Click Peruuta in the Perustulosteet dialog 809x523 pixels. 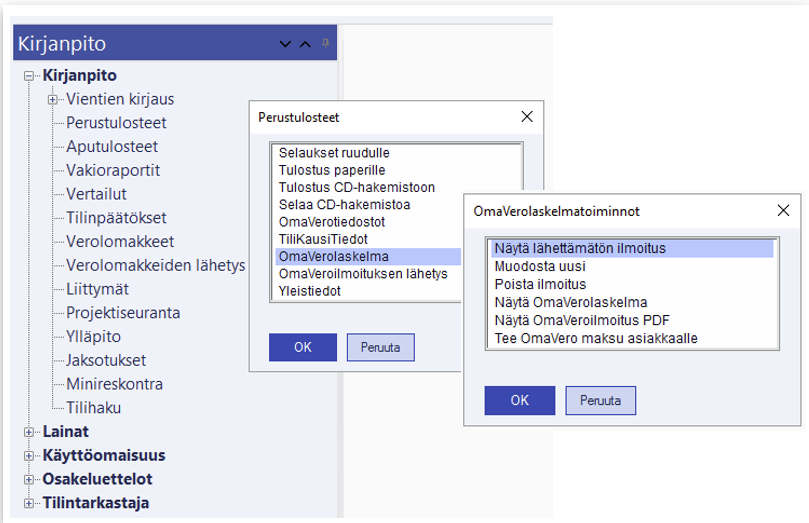380,347
